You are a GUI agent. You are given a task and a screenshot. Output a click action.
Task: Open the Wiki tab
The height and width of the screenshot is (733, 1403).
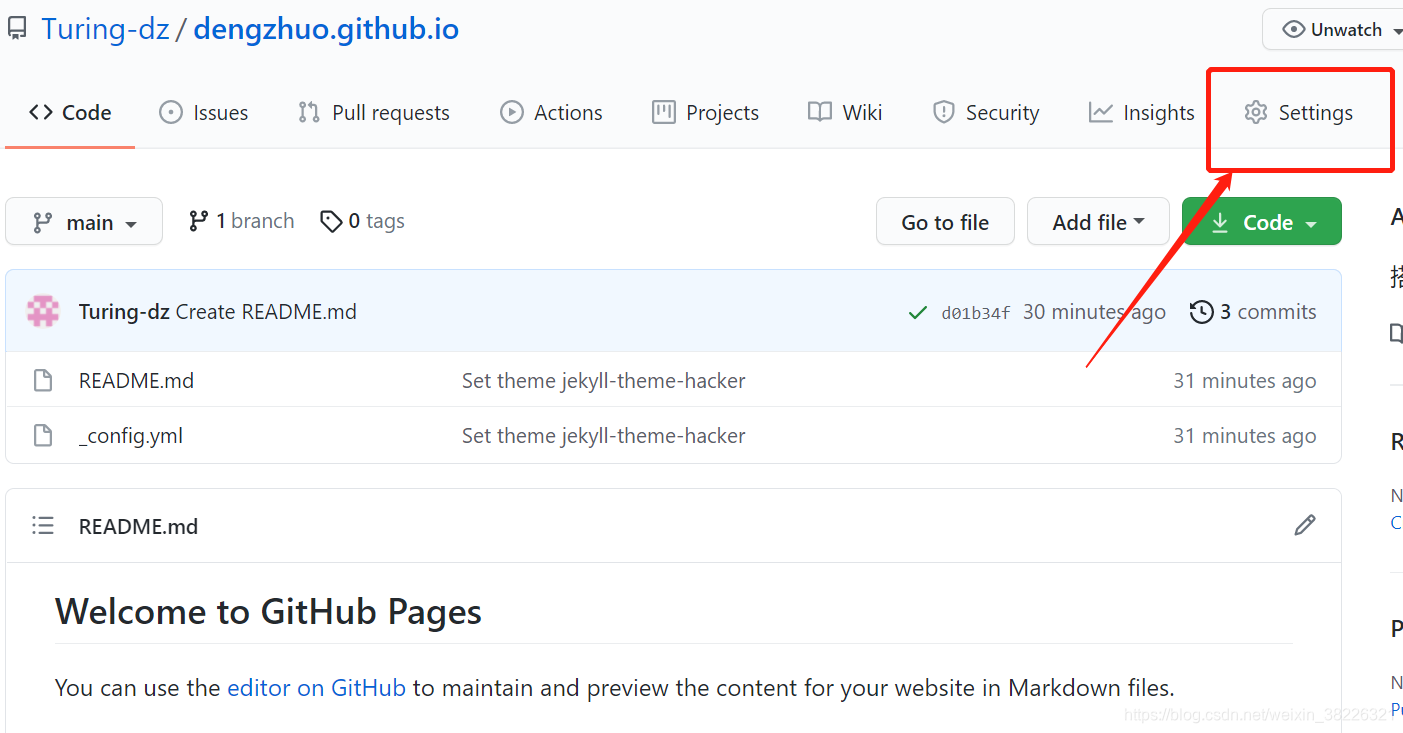tap(845, 113)
